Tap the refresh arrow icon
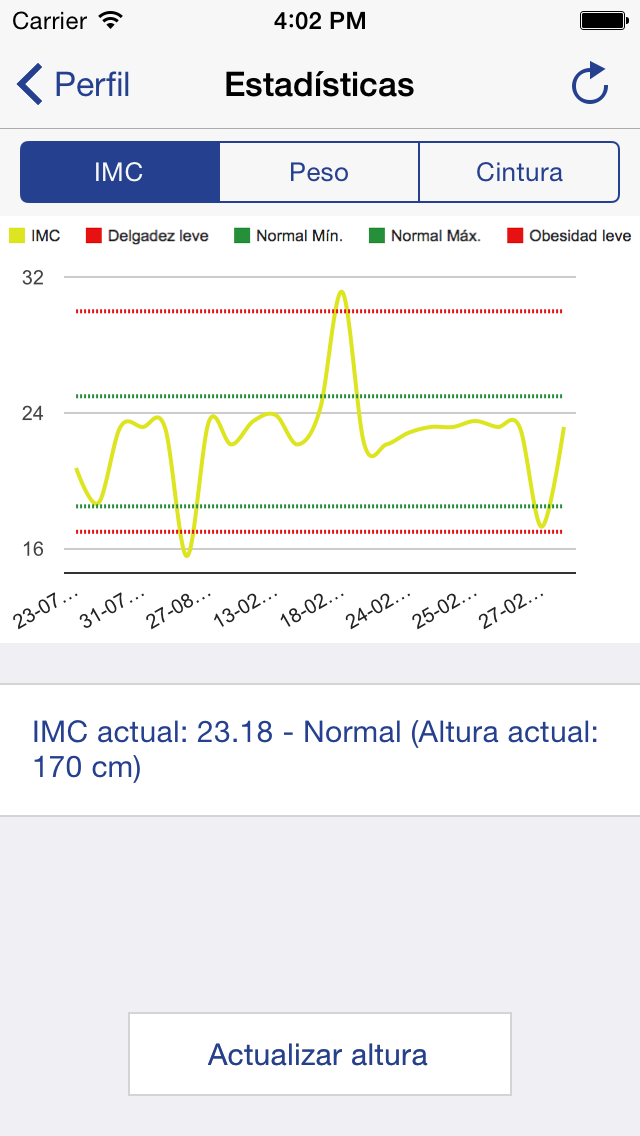640x1136 pixels. click(x=590, y=84)
